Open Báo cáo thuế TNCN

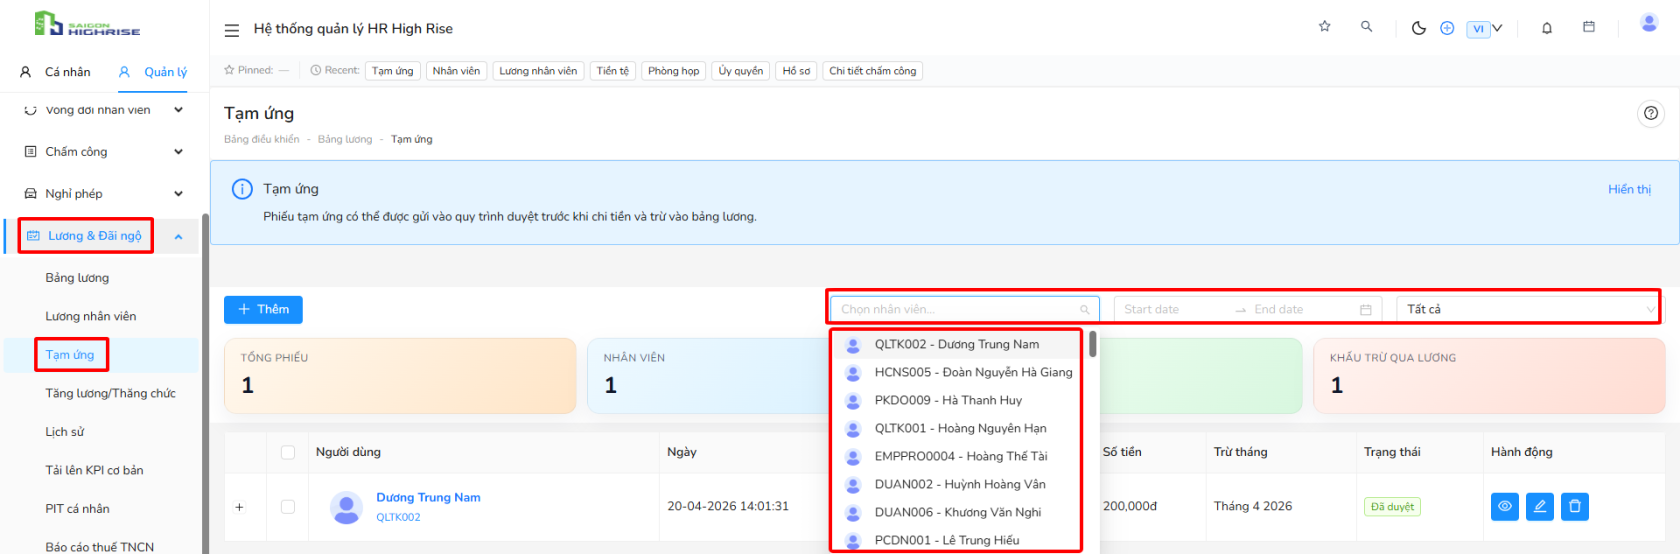100,547
